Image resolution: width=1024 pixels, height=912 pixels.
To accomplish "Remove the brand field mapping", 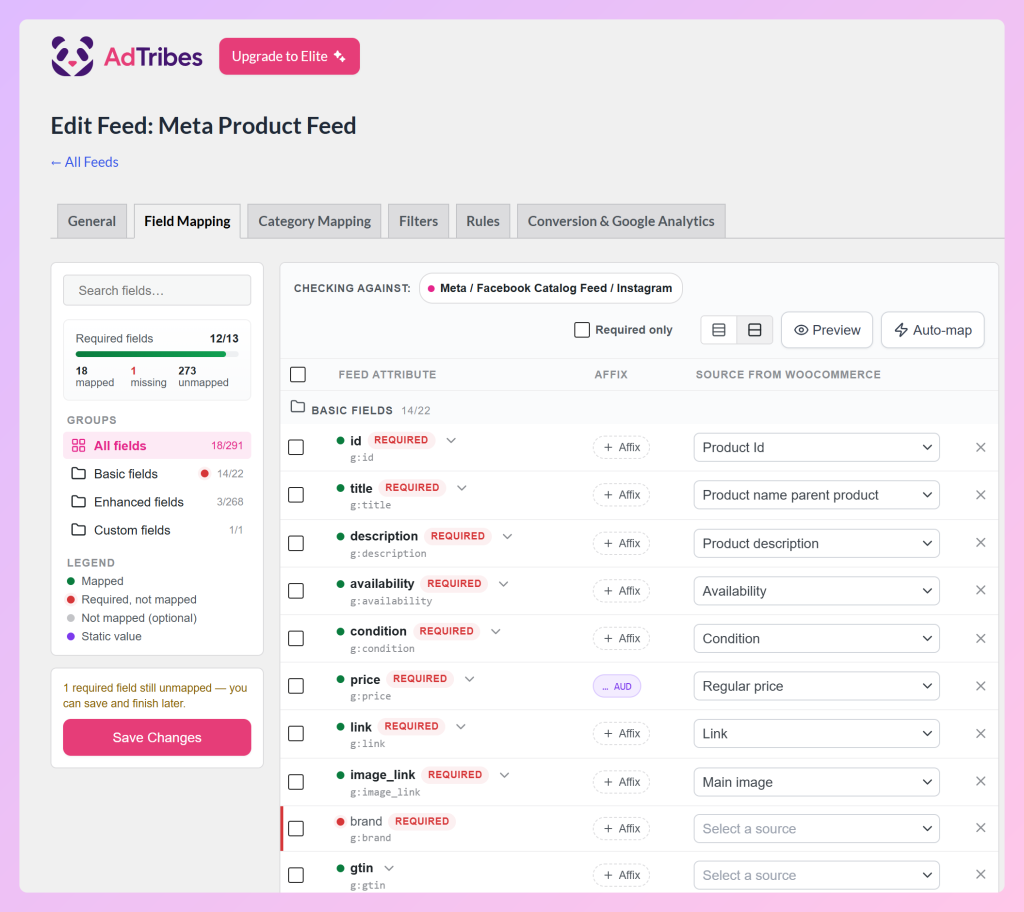I will tap(980, 828).
